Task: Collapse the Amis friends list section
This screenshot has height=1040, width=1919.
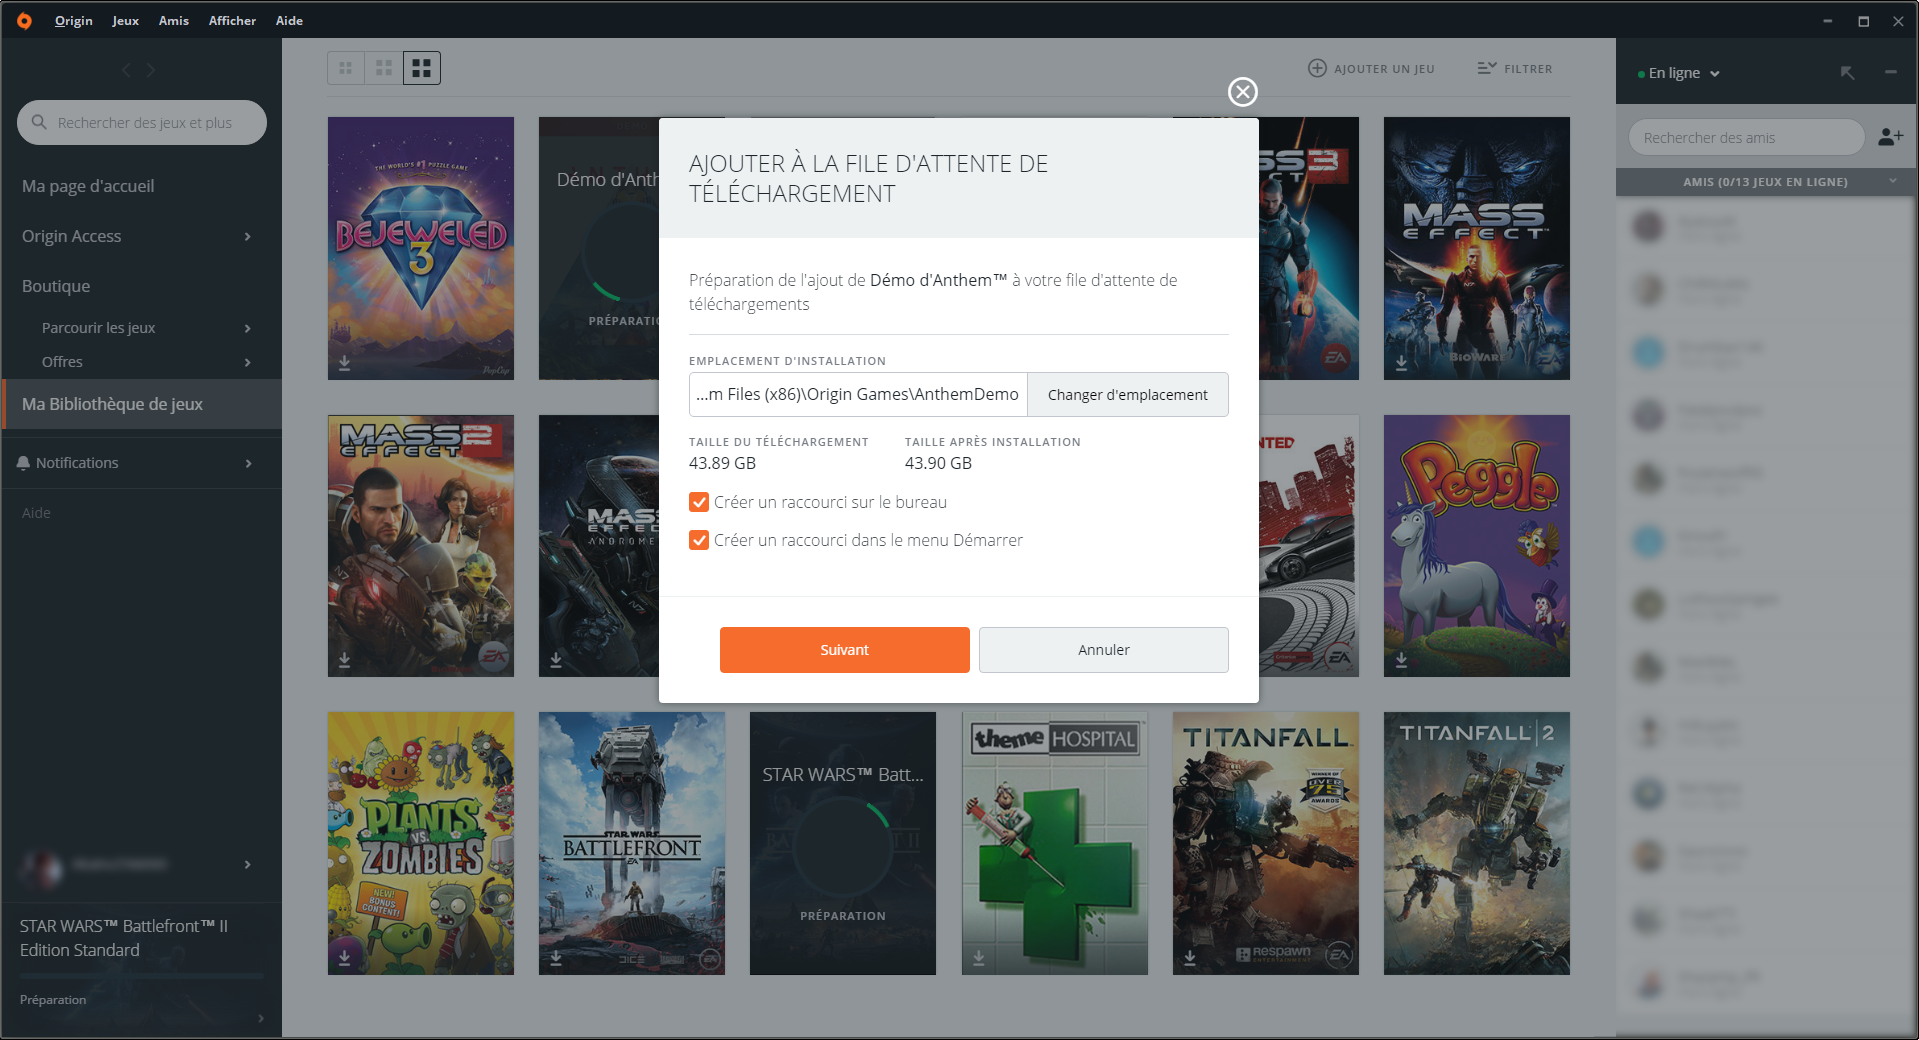Action: 1892,181
